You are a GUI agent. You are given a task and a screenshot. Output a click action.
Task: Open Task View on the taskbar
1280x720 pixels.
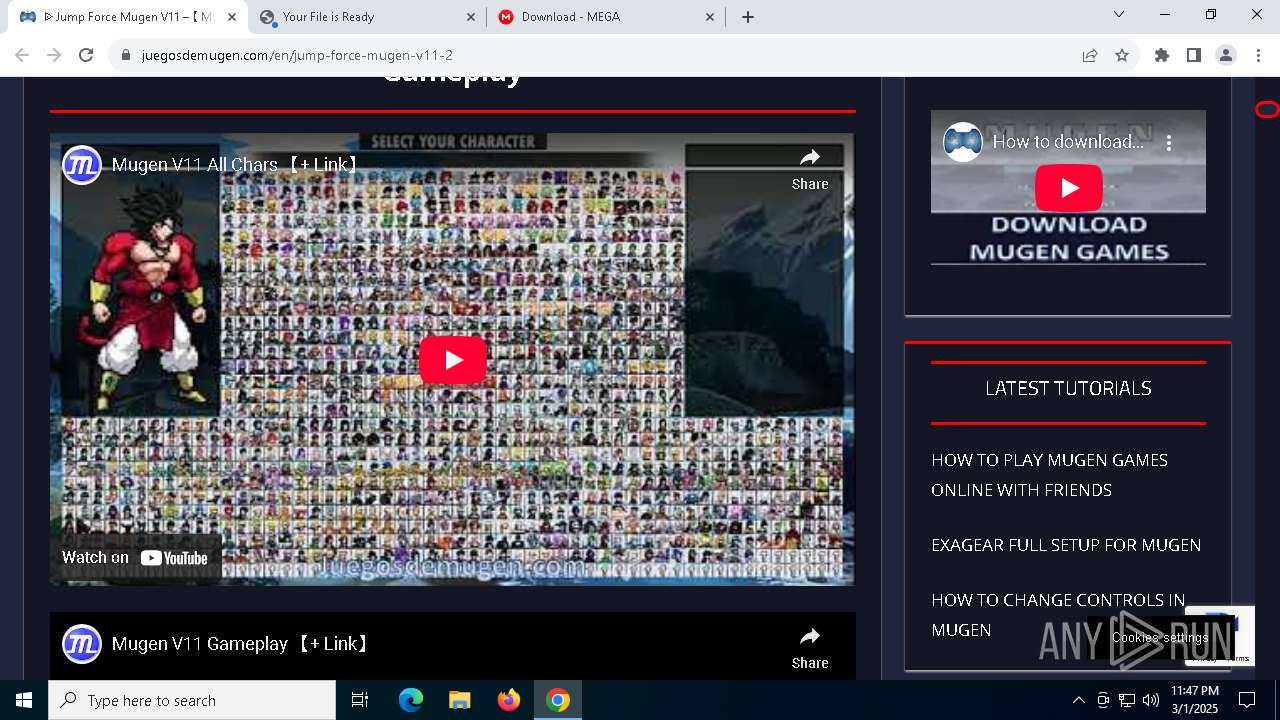click(360, 700)
